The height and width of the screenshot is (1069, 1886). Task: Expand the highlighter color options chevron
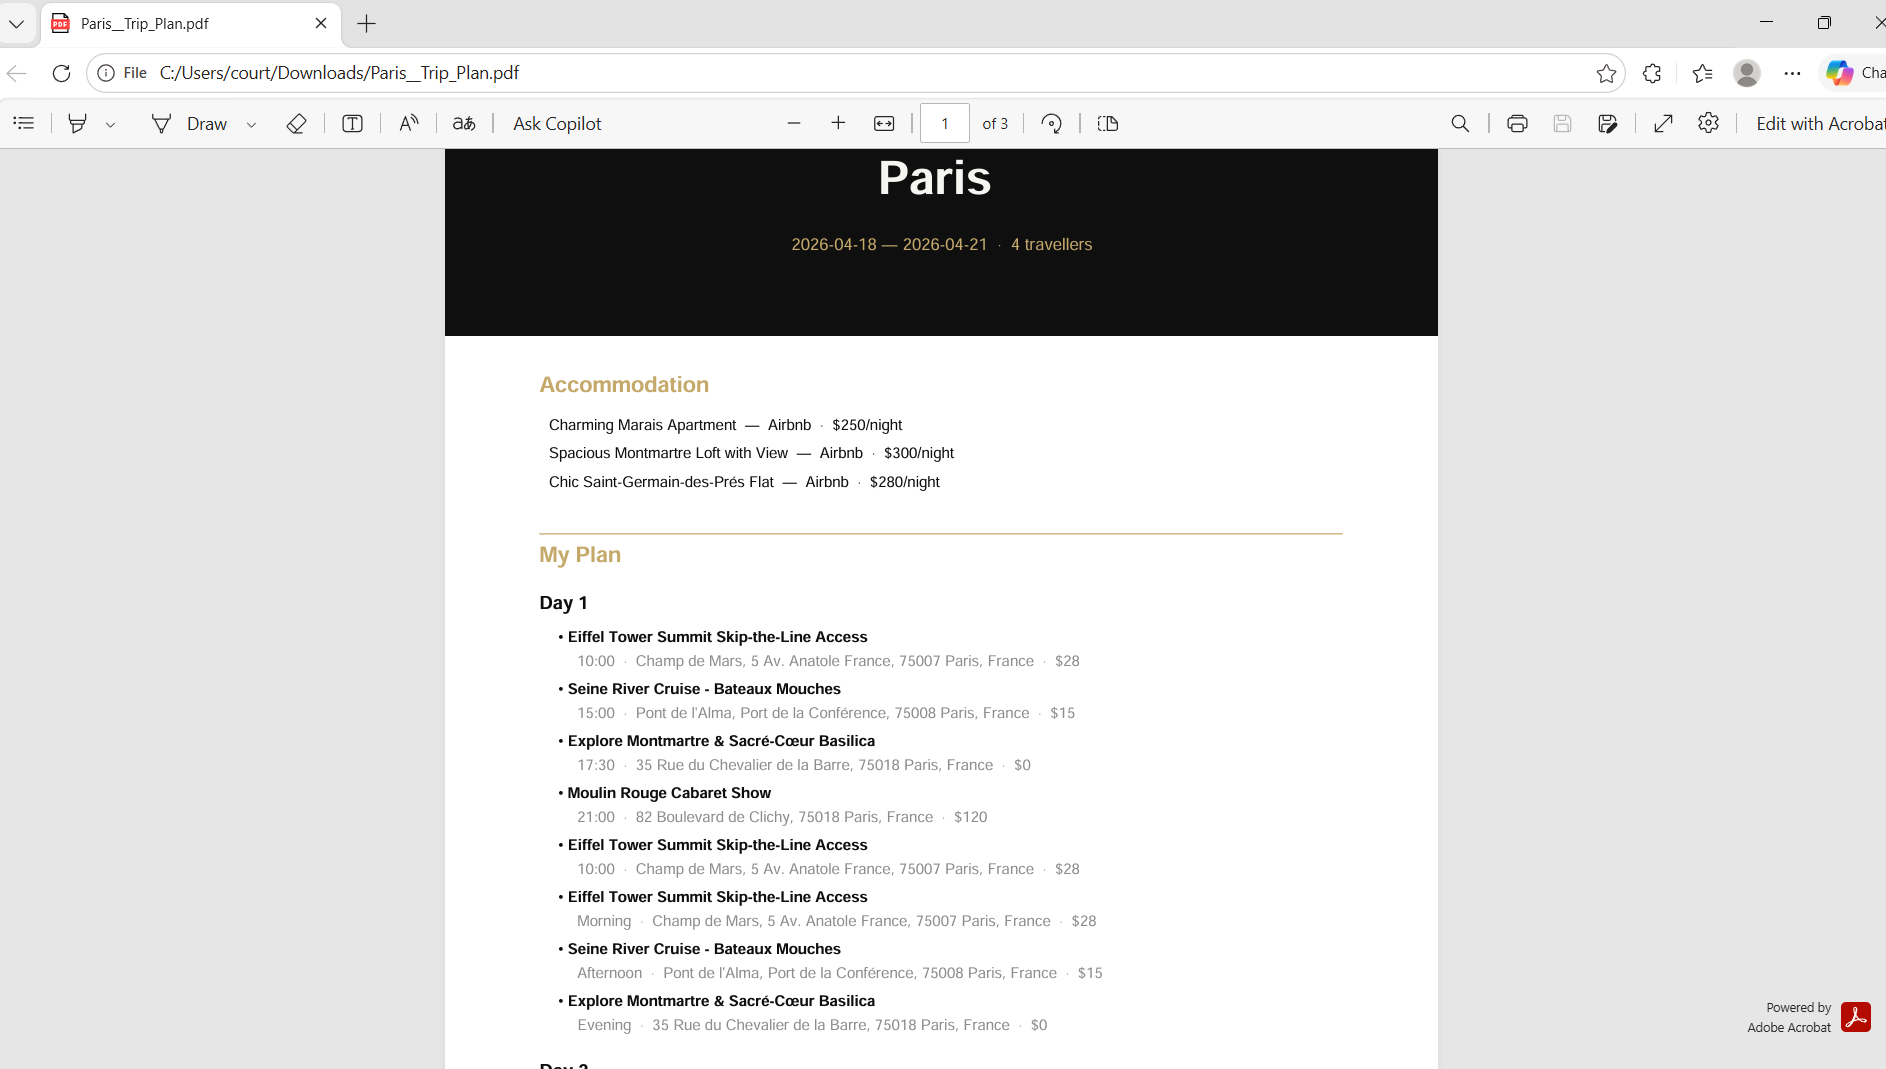click(x=110, y=123)
